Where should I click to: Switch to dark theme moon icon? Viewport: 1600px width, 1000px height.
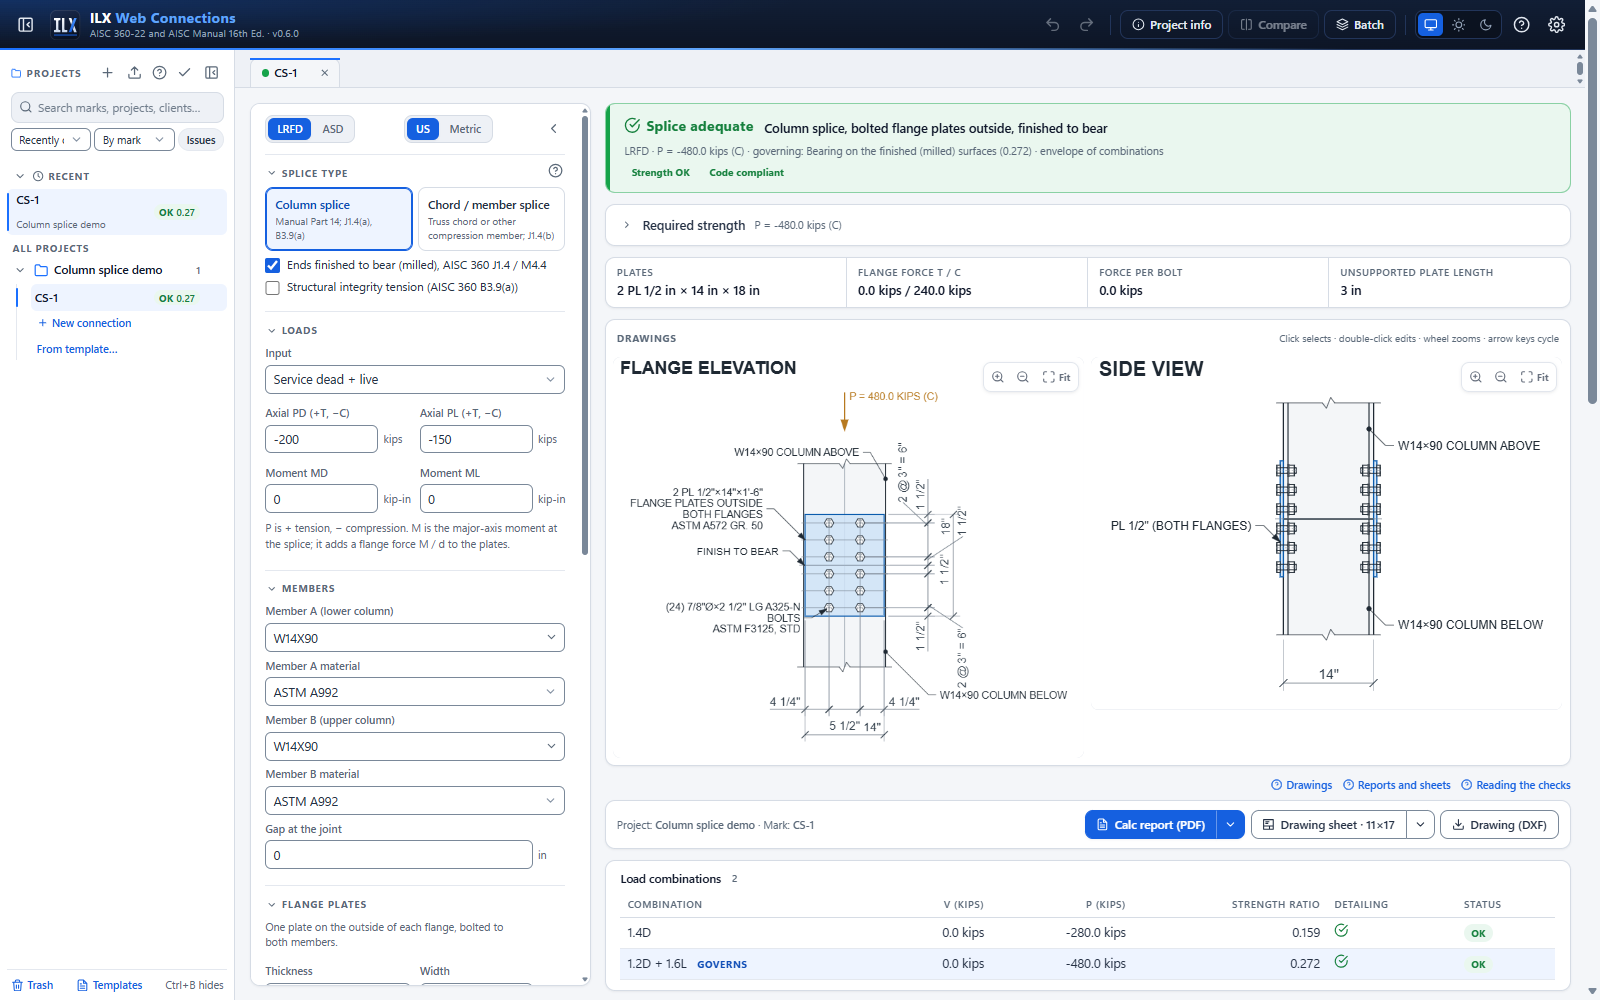(1486, 25)
